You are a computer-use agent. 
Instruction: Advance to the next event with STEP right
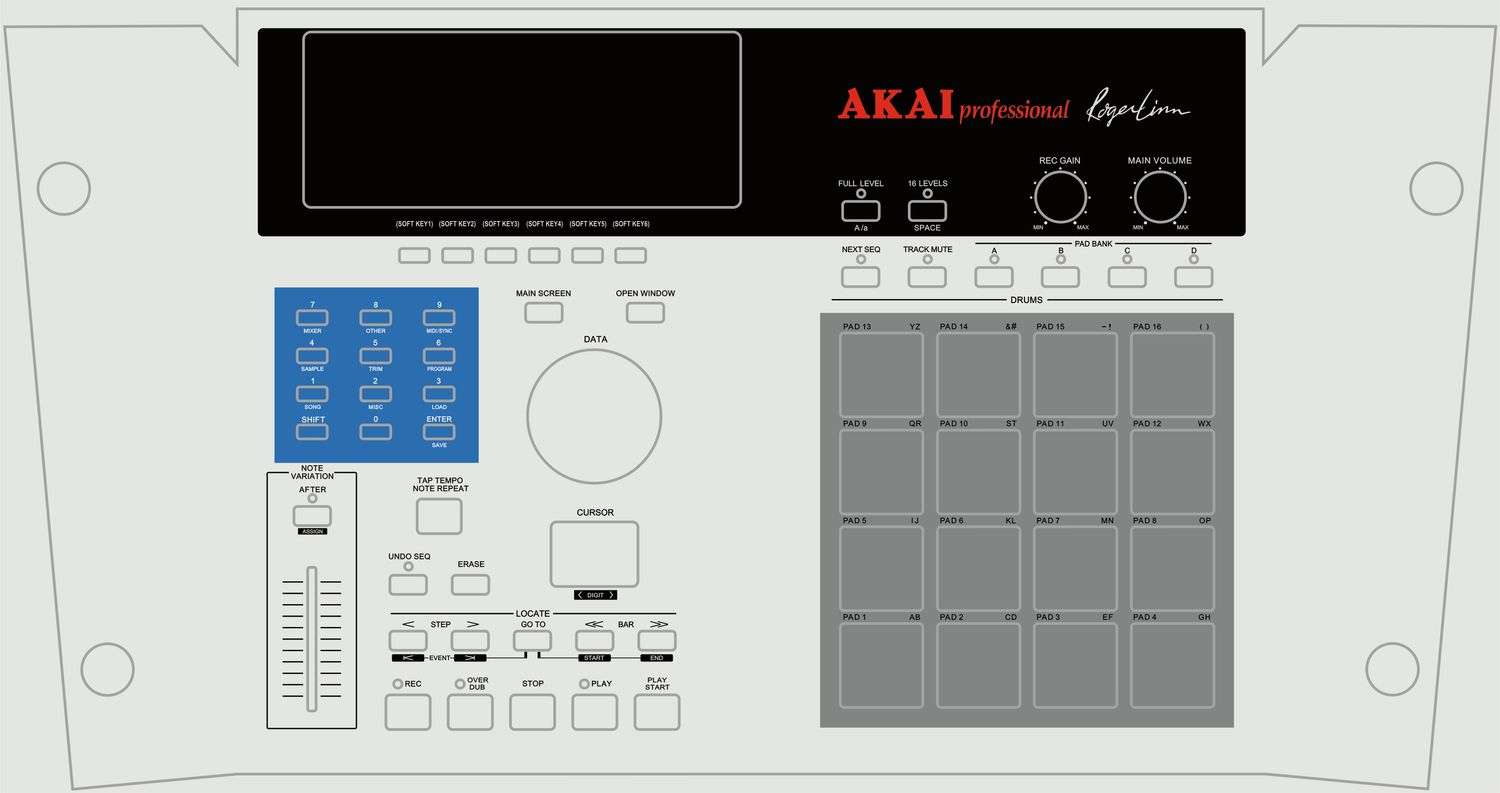tap(470, 639)
